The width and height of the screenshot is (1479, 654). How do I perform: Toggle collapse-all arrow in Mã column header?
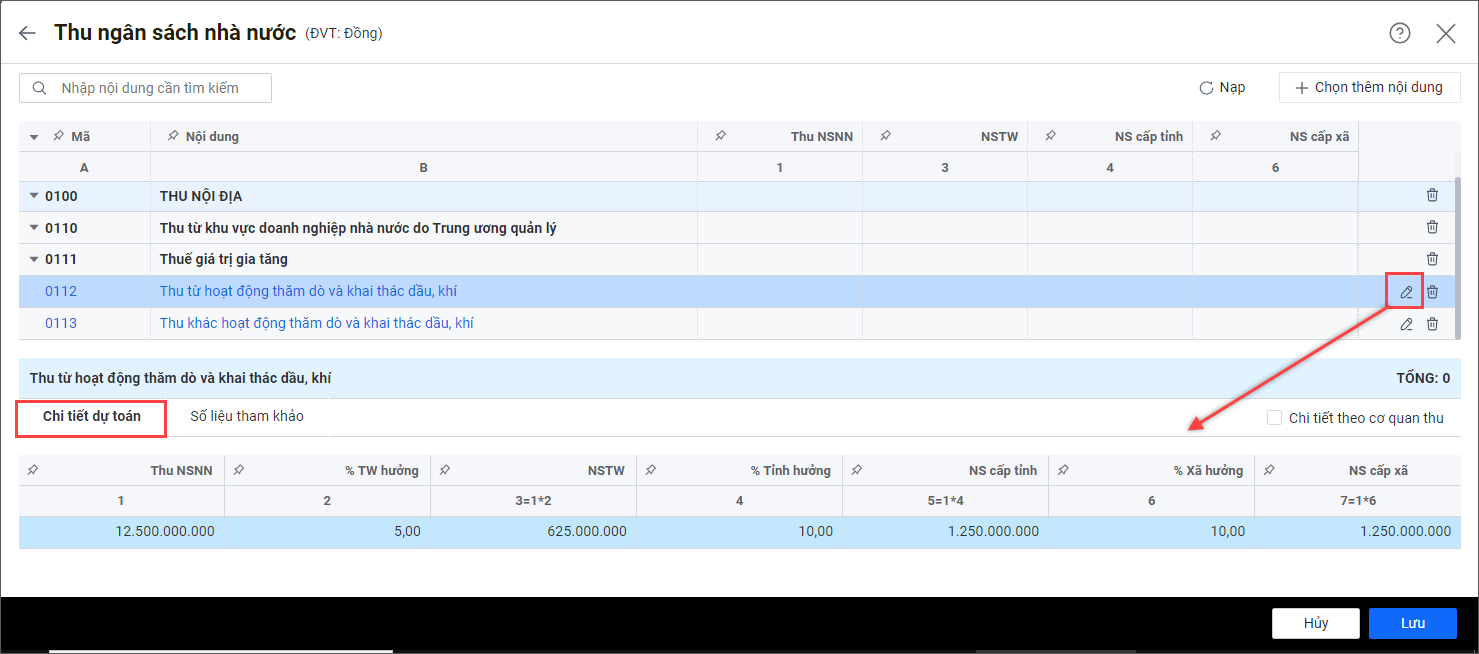point(34,137)
